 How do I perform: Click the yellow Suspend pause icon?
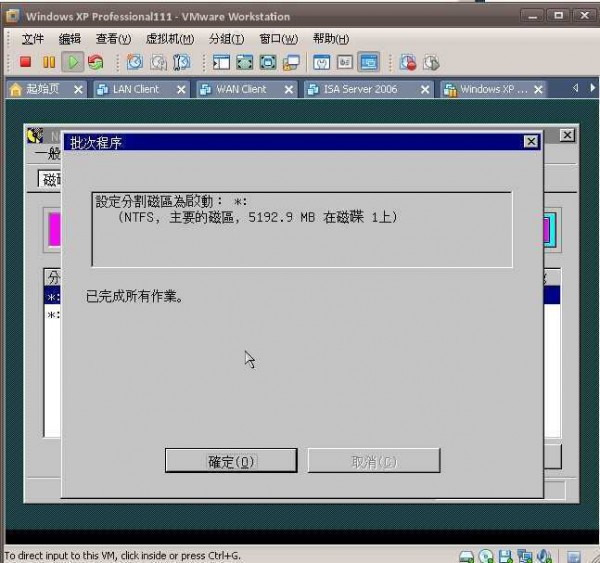click(49, 62)
